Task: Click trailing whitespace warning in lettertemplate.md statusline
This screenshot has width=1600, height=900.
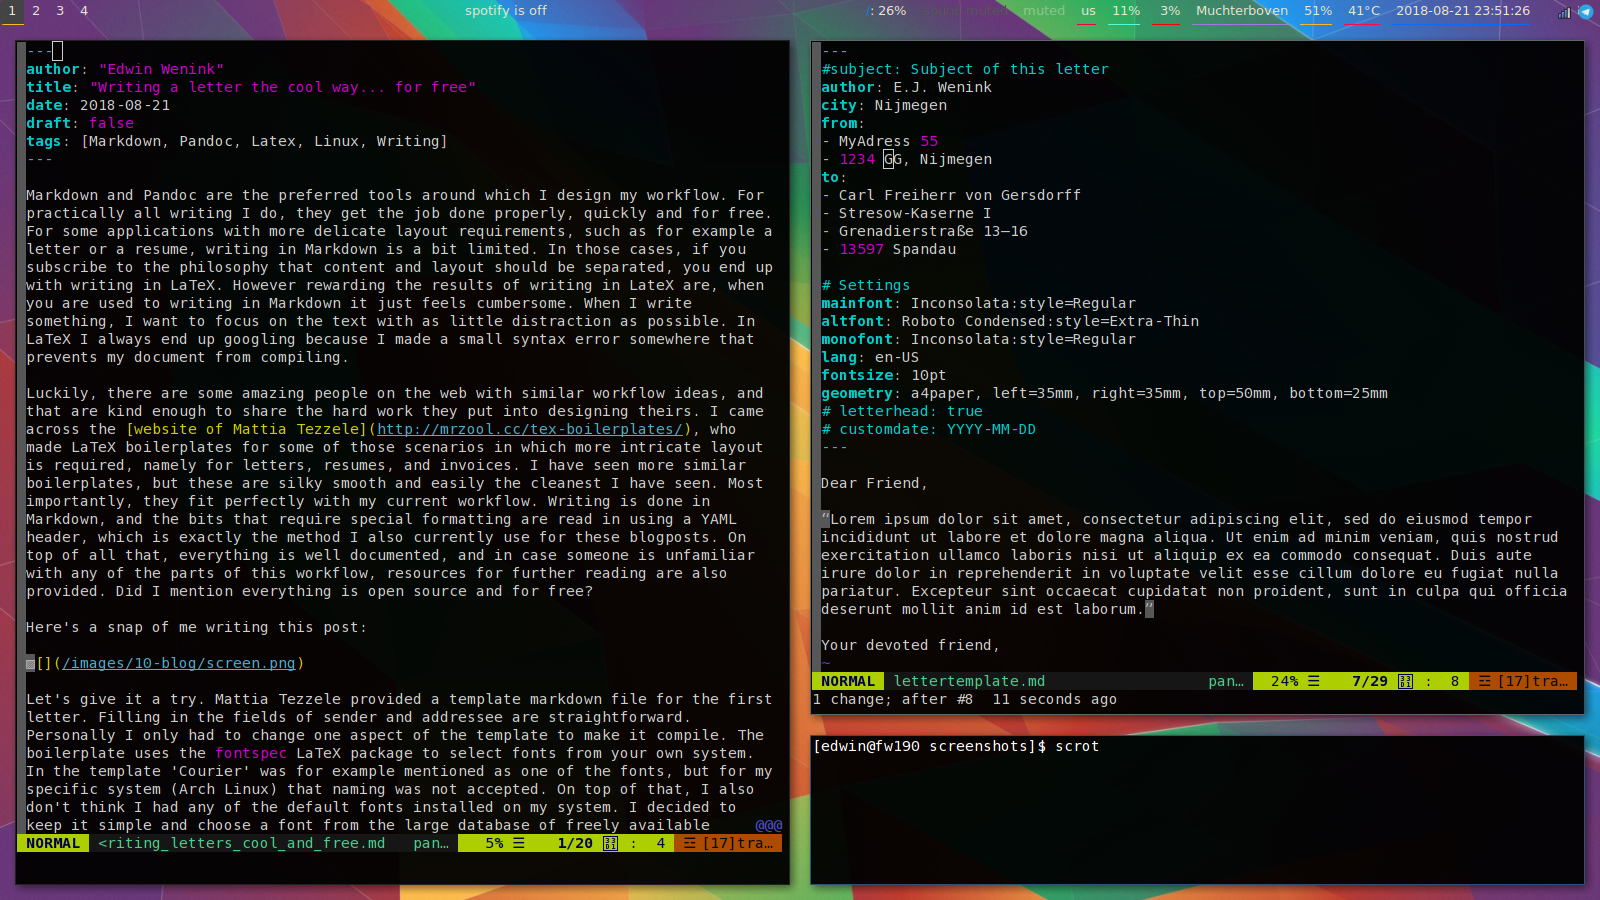Action: pos(1524,681)
